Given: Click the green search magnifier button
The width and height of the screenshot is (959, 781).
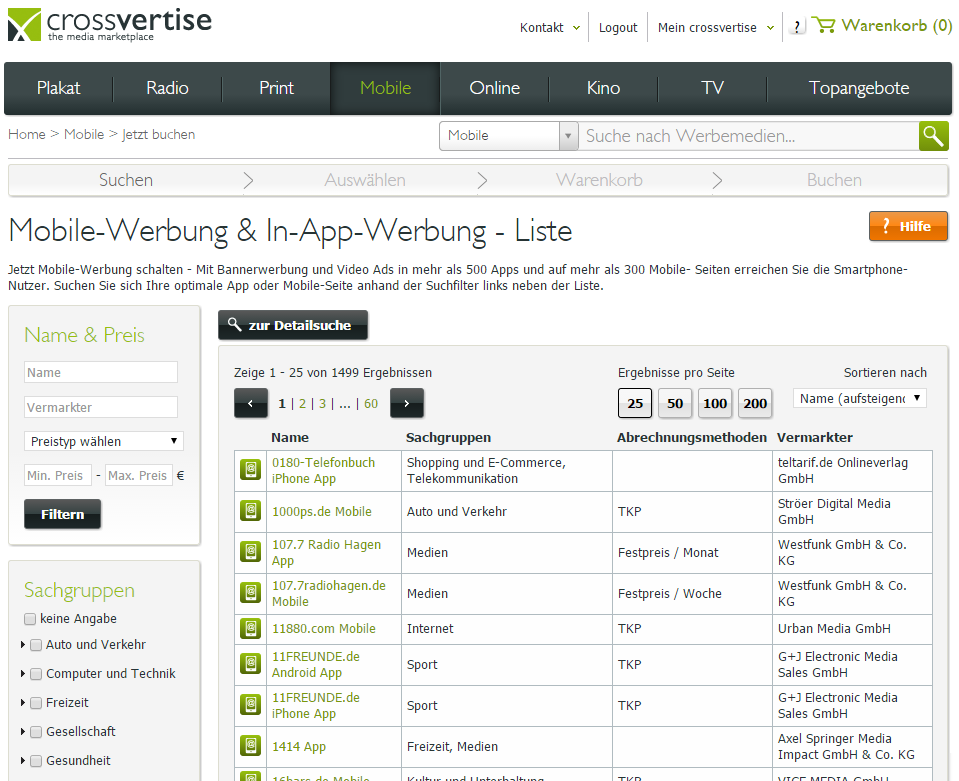Looking at the screenshot, I should (x=933, y=136).
